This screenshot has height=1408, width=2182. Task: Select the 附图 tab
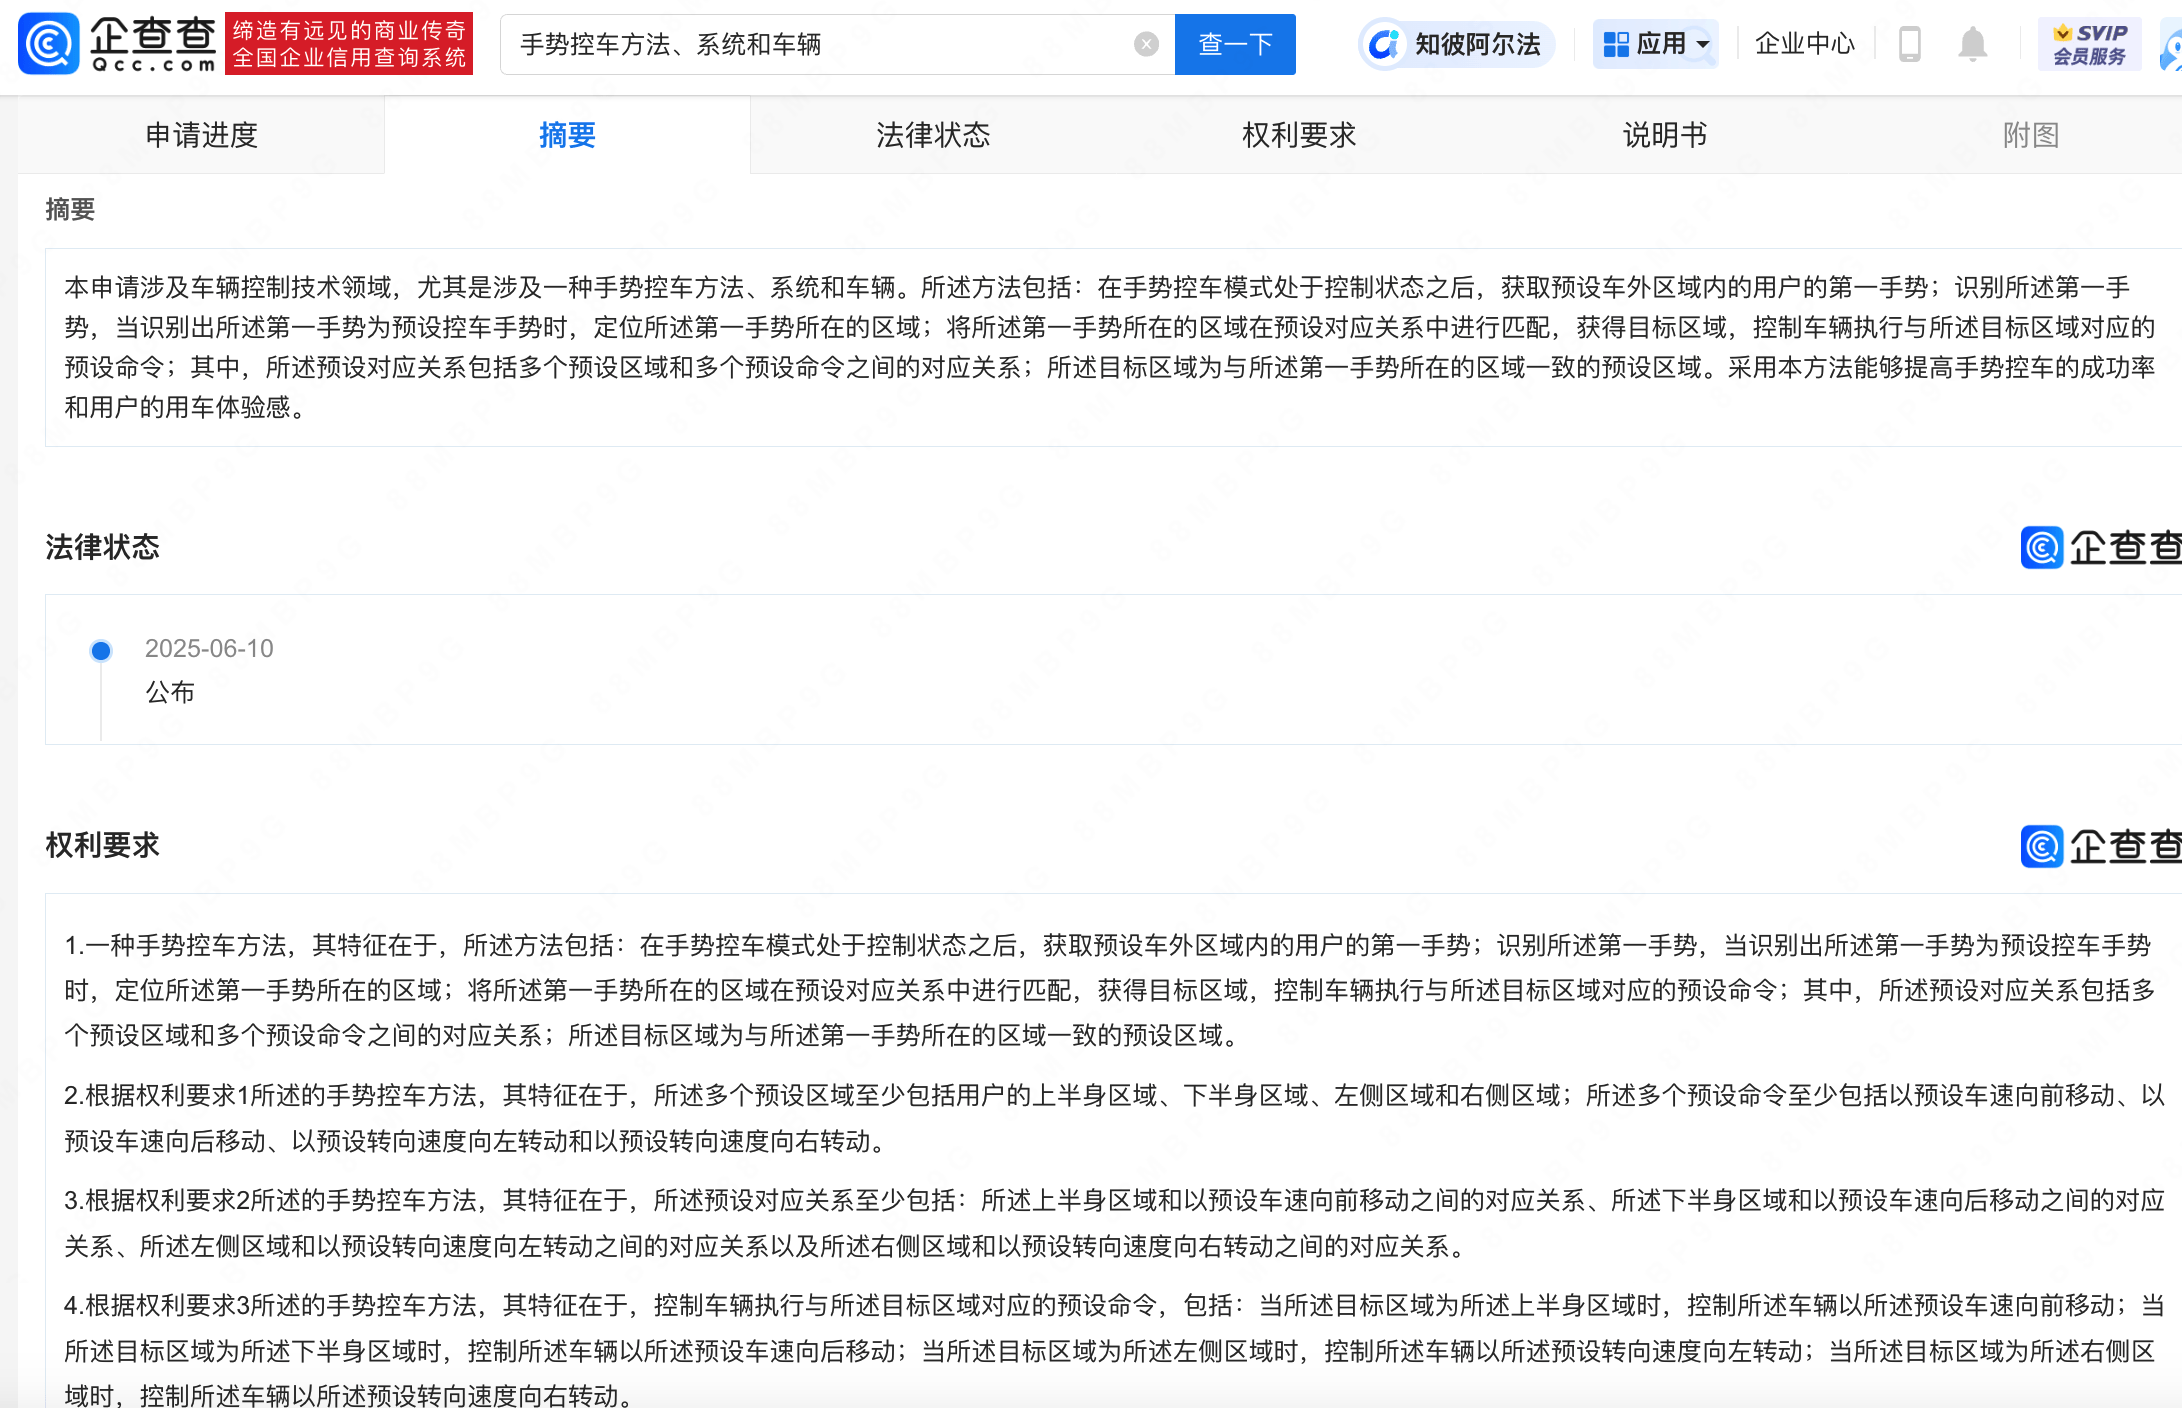click(2031, 135)
